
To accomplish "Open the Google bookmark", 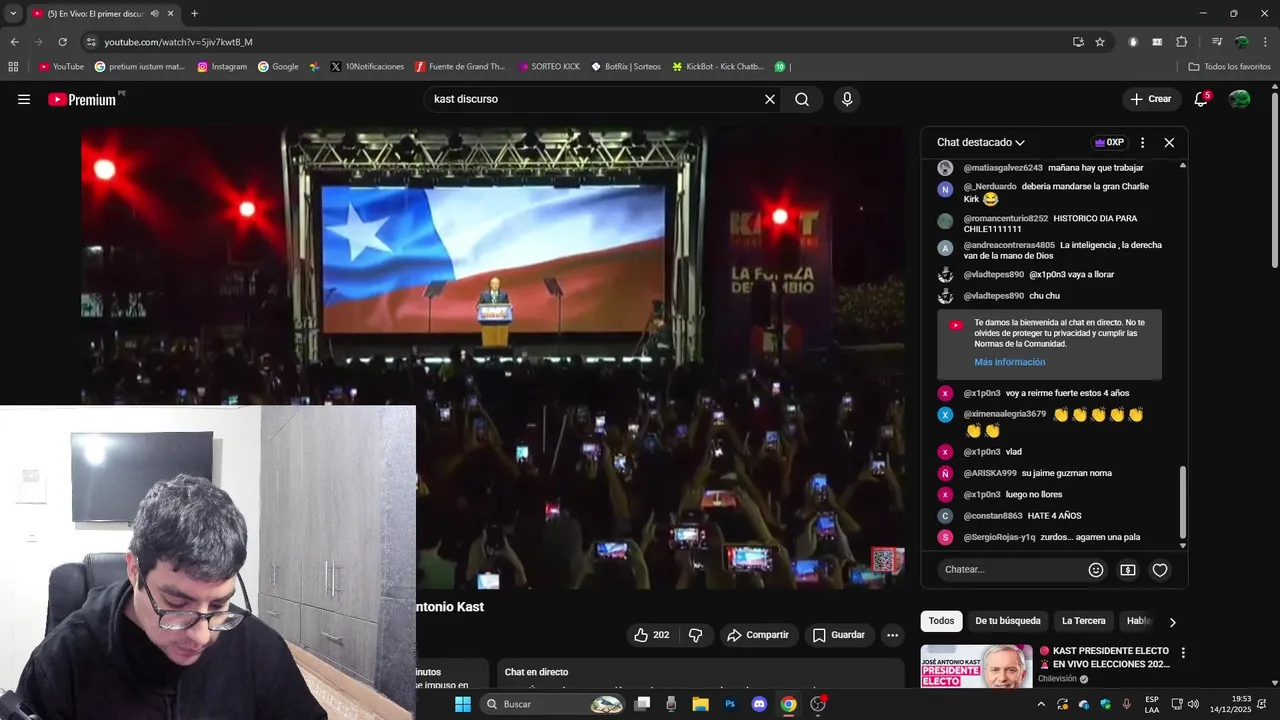I will tap(278, 67).
